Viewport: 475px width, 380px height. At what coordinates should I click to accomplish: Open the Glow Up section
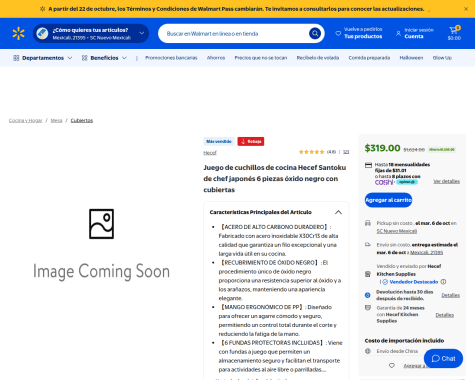(442, 58)
